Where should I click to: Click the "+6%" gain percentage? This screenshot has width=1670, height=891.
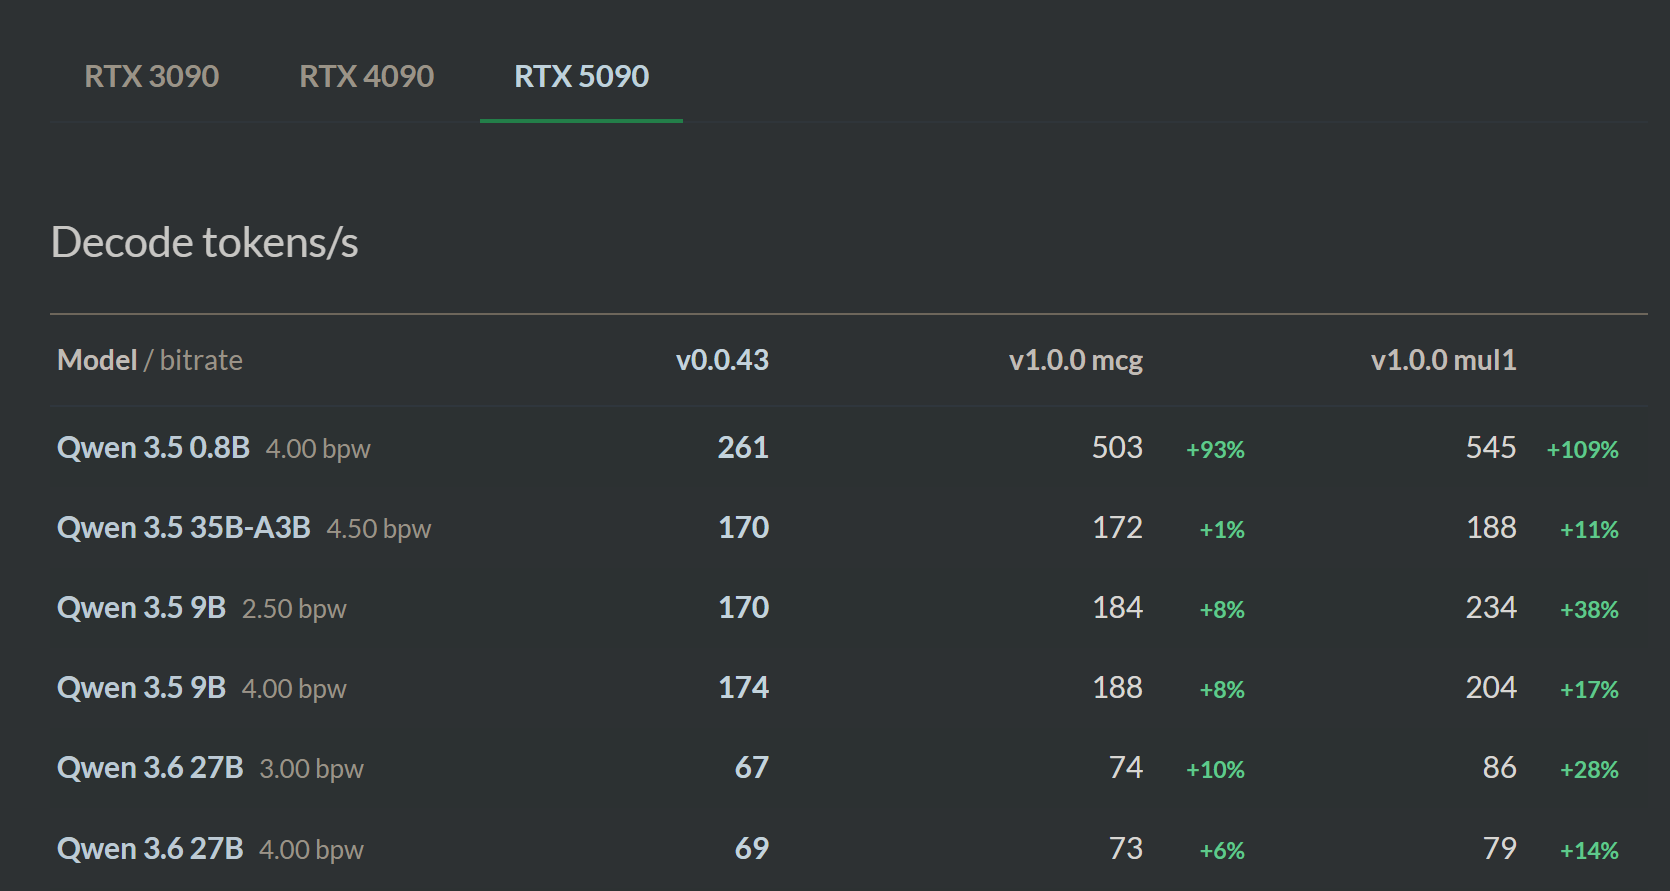(x=1222, y=851)
